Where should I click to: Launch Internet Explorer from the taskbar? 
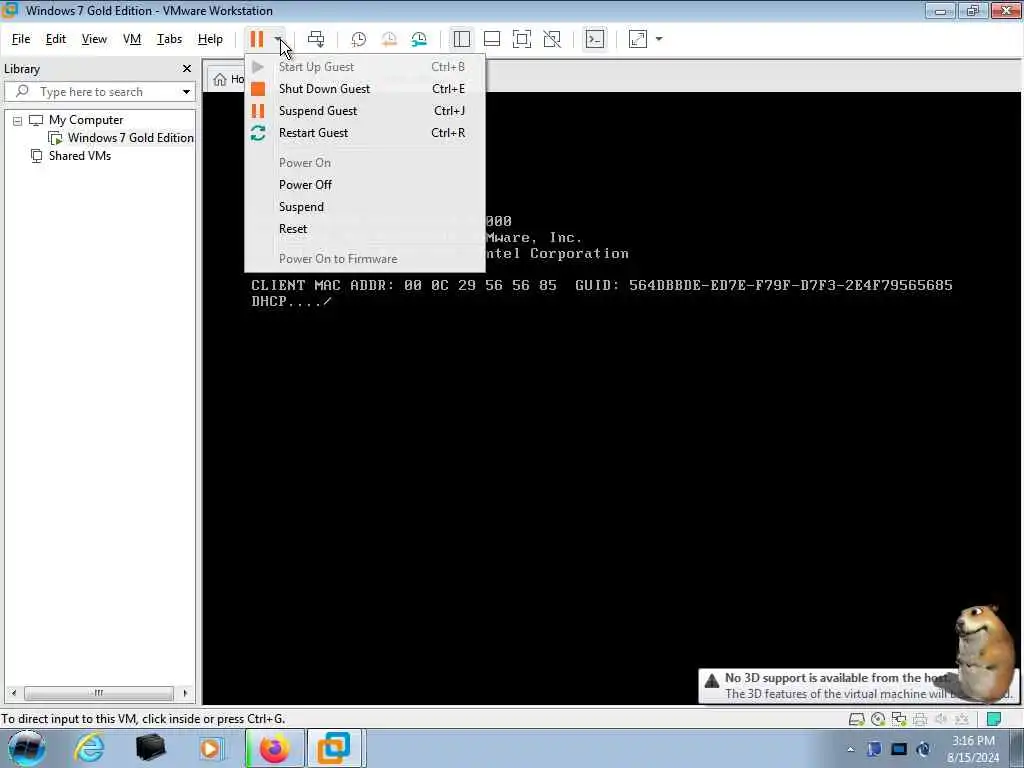click(89, 748)
